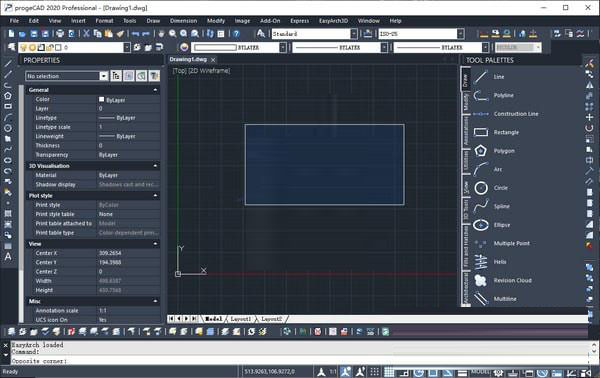Click the Help question mark icon

[236, 34]
